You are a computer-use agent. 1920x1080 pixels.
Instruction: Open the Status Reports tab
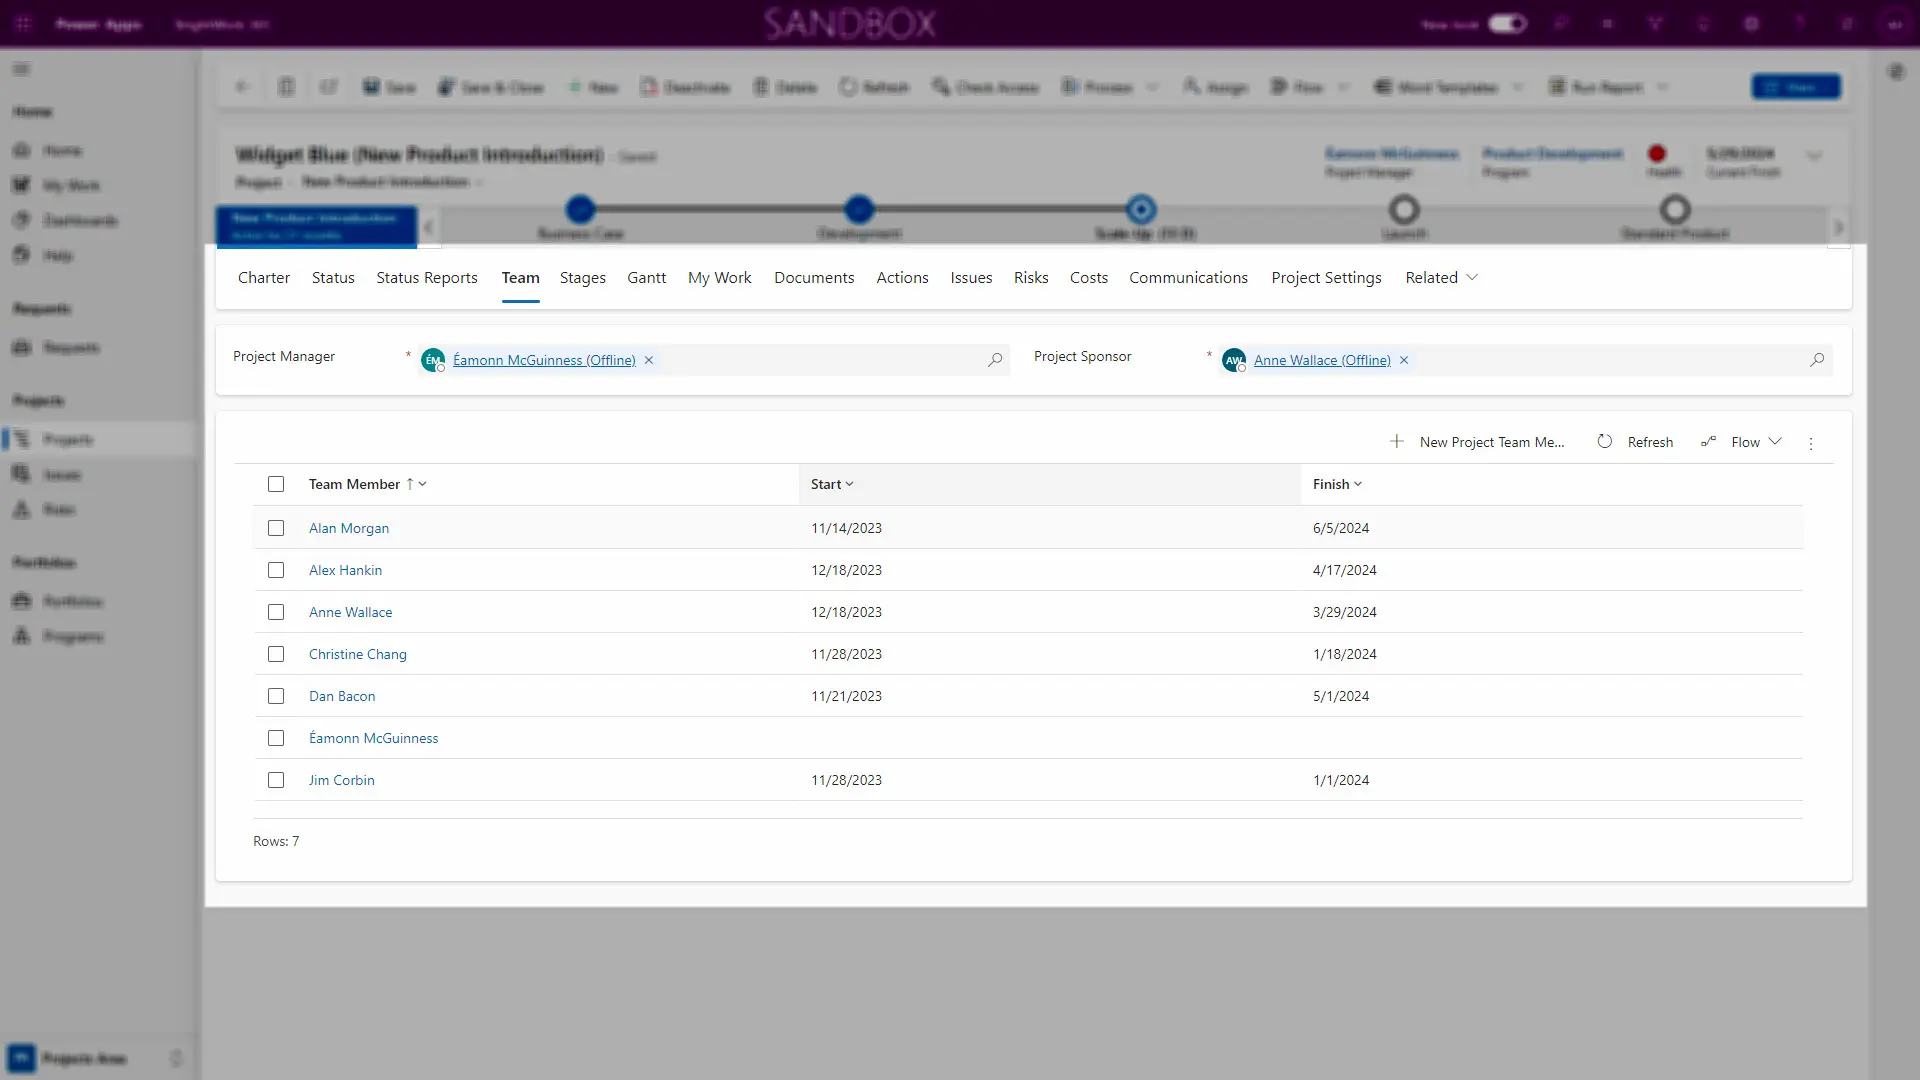(427, 278)
